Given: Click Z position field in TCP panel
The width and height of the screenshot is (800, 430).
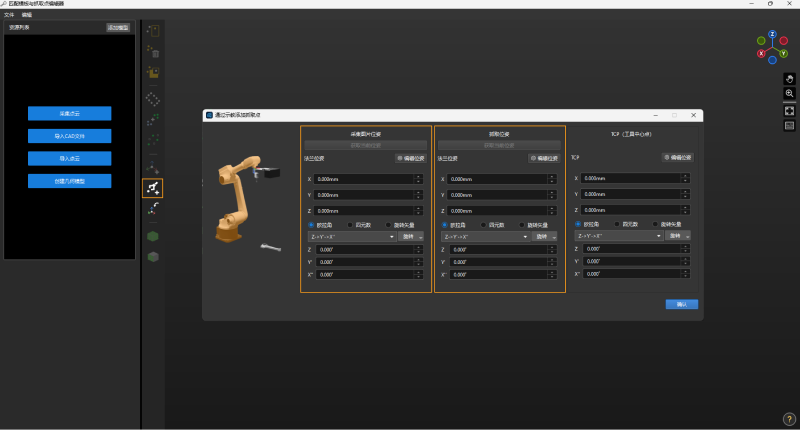Looking at the screenshot, I should [x=635, y=210].
